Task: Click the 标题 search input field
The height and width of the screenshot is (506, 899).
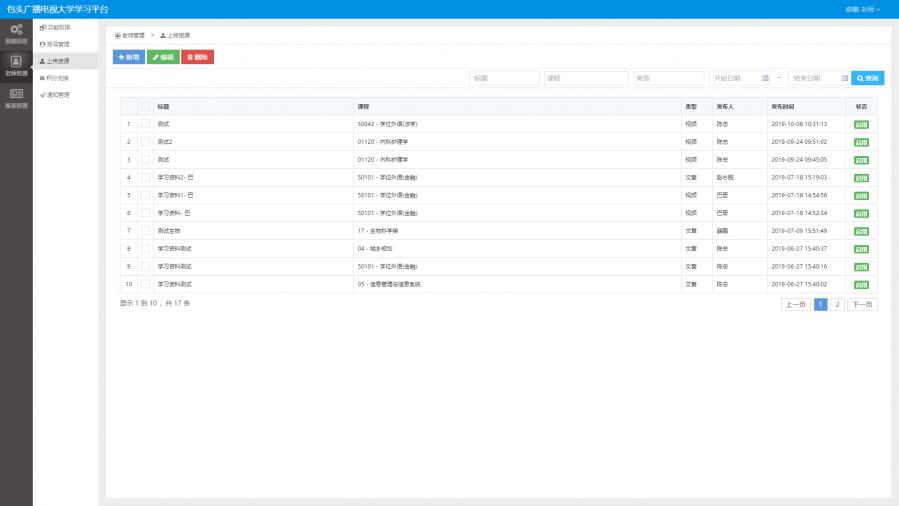Action: click(x=504, y=78)
